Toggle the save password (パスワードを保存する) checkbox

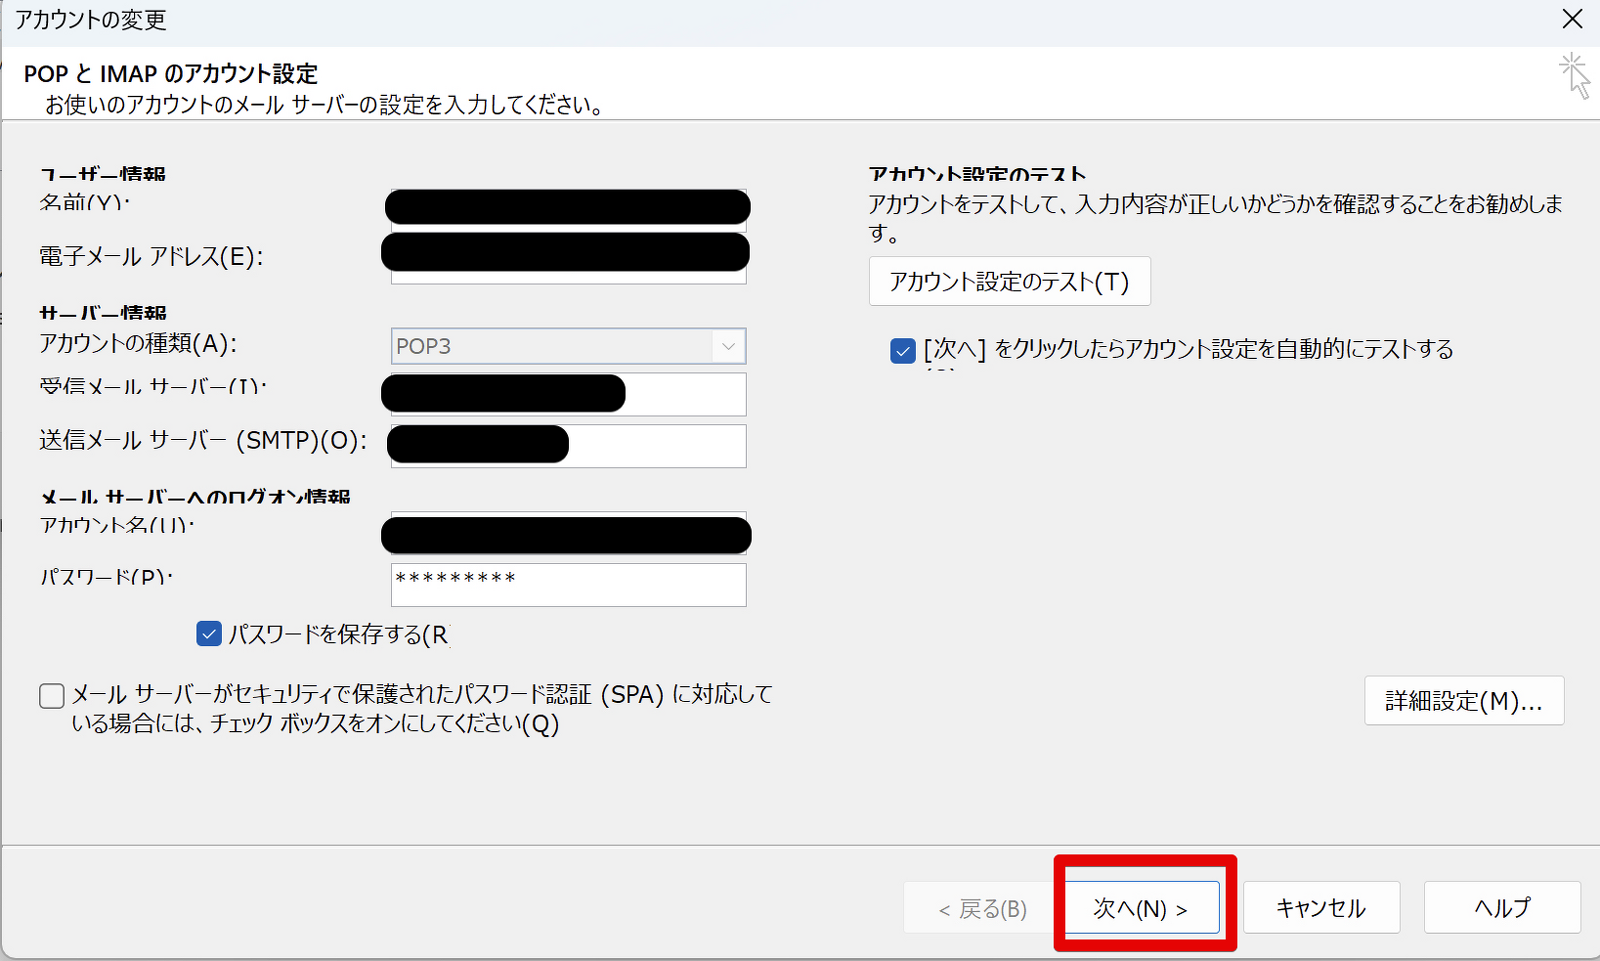(209, 634)
